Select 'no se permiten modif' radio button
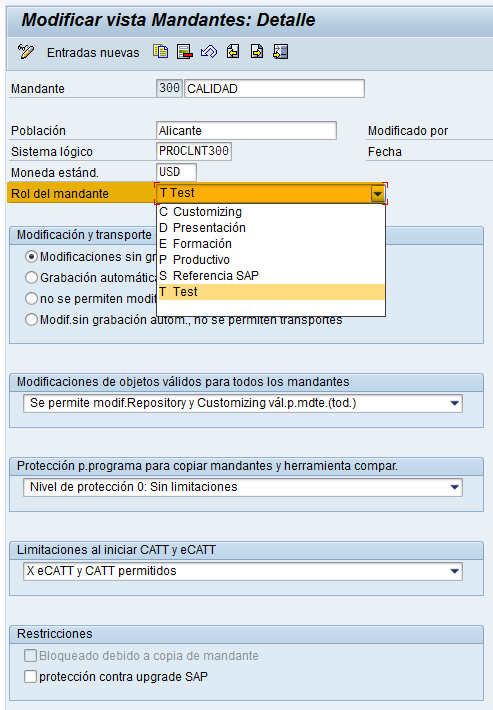493x710 pixels. (31, 298)
